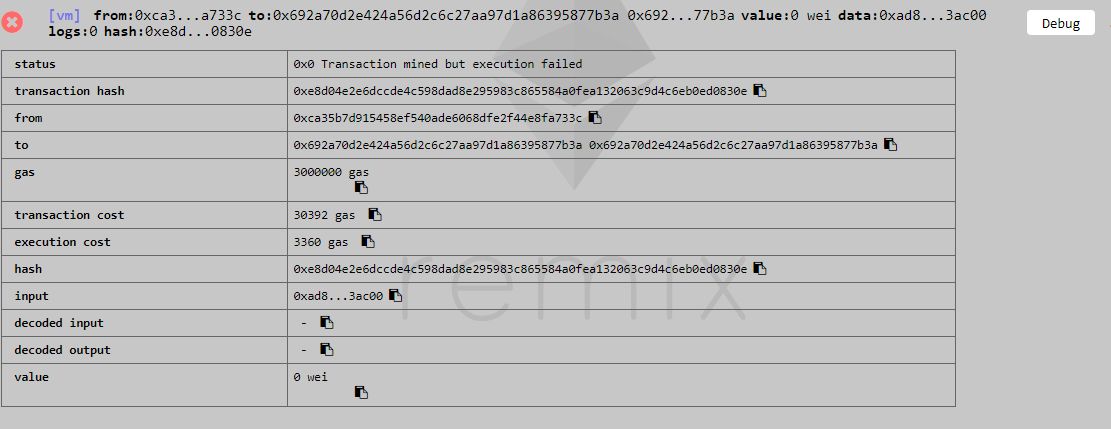The width and height of the screenshot is (1111, 429).
Task: Click the [vm] tag in log header
Action: click(x=64, y=15)
